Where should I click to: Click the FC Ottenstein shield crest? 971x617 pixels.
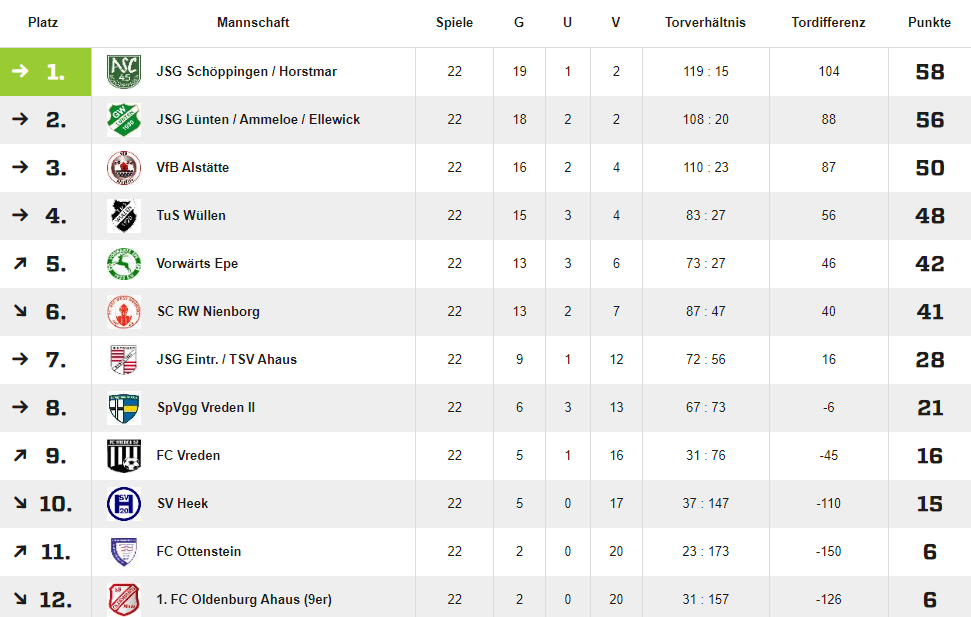124,552
